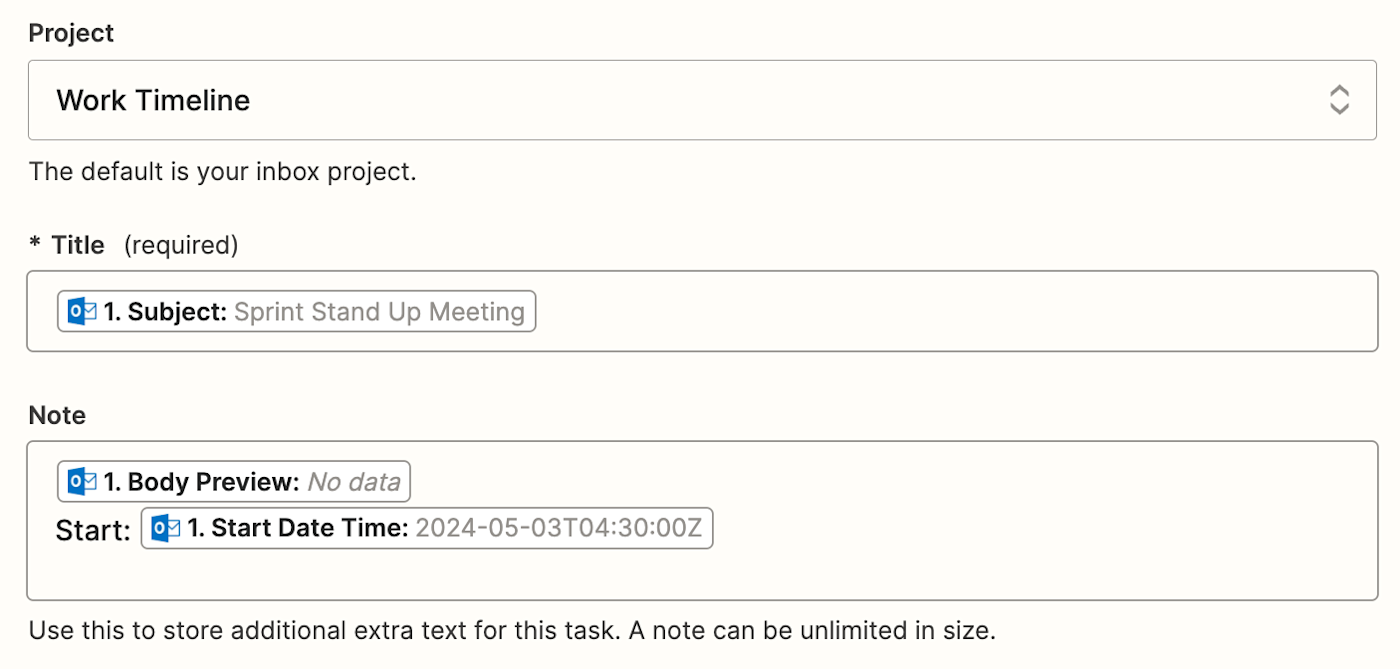The height and width of the screenshot is (669, 1400).
Task: Select the "1. Start Date Time:" pill label
Action: (x=297, y=529)
